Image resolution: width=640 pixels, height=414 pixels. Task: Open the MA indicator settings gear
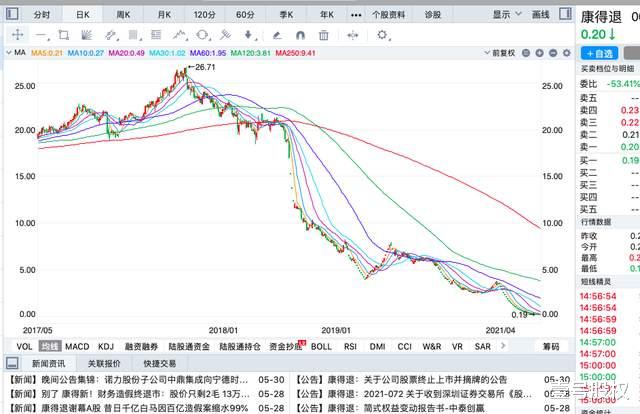click(567, 53)
